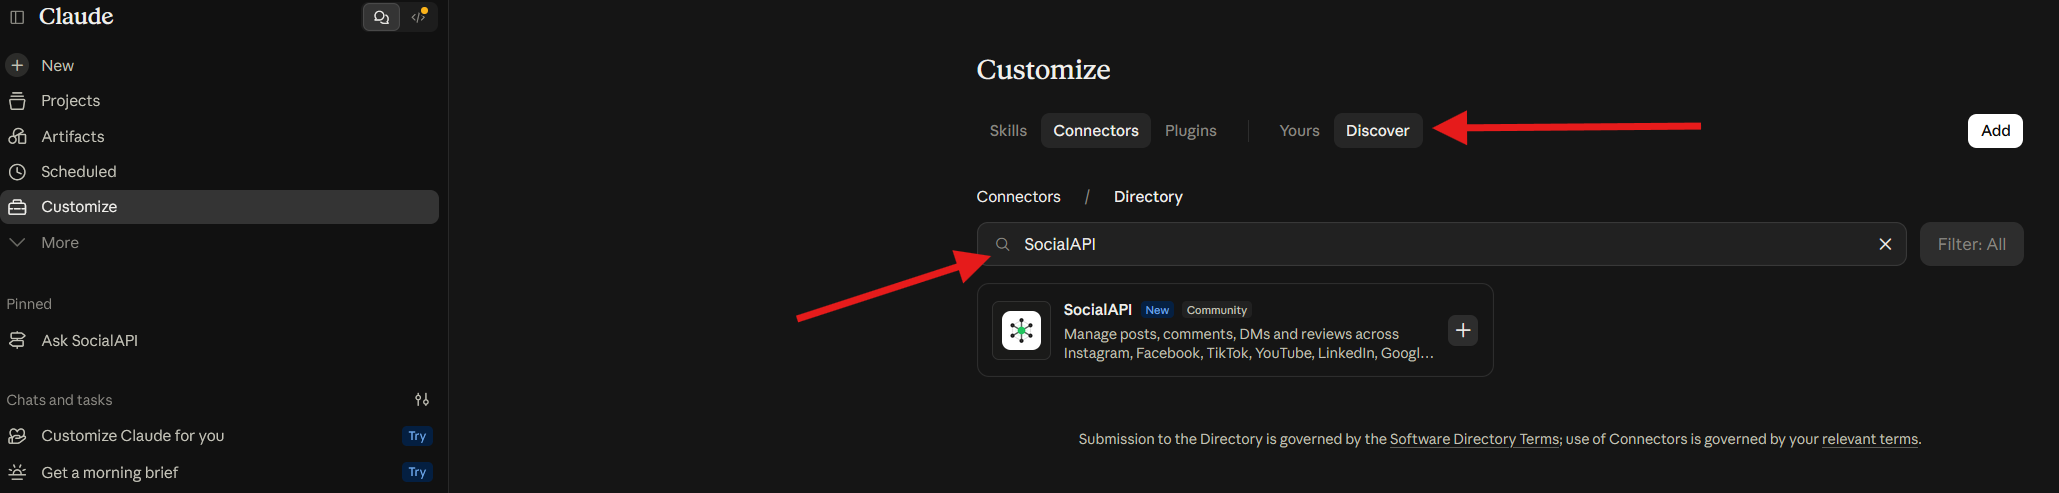2059x493 pixels.
Task: Switch to the Skills tab
Action: pyautogui.click(x=1008, y=130)
